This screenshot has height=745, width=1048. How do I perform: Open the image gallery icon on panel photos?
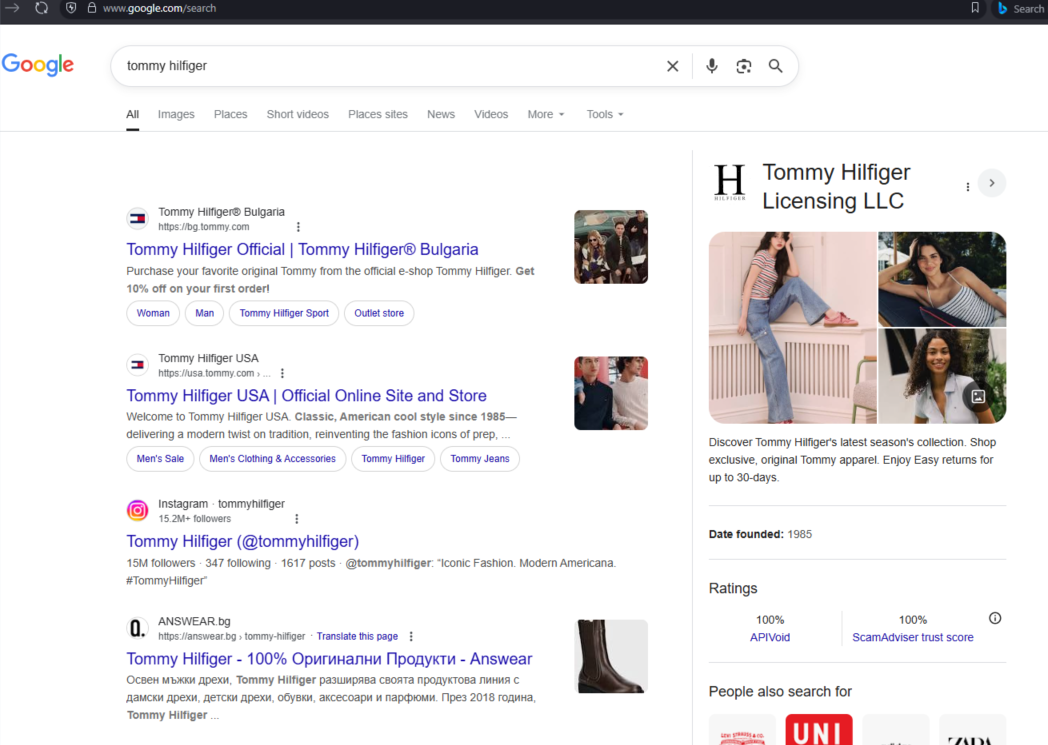pyautogui.click(x=978, y=396)
